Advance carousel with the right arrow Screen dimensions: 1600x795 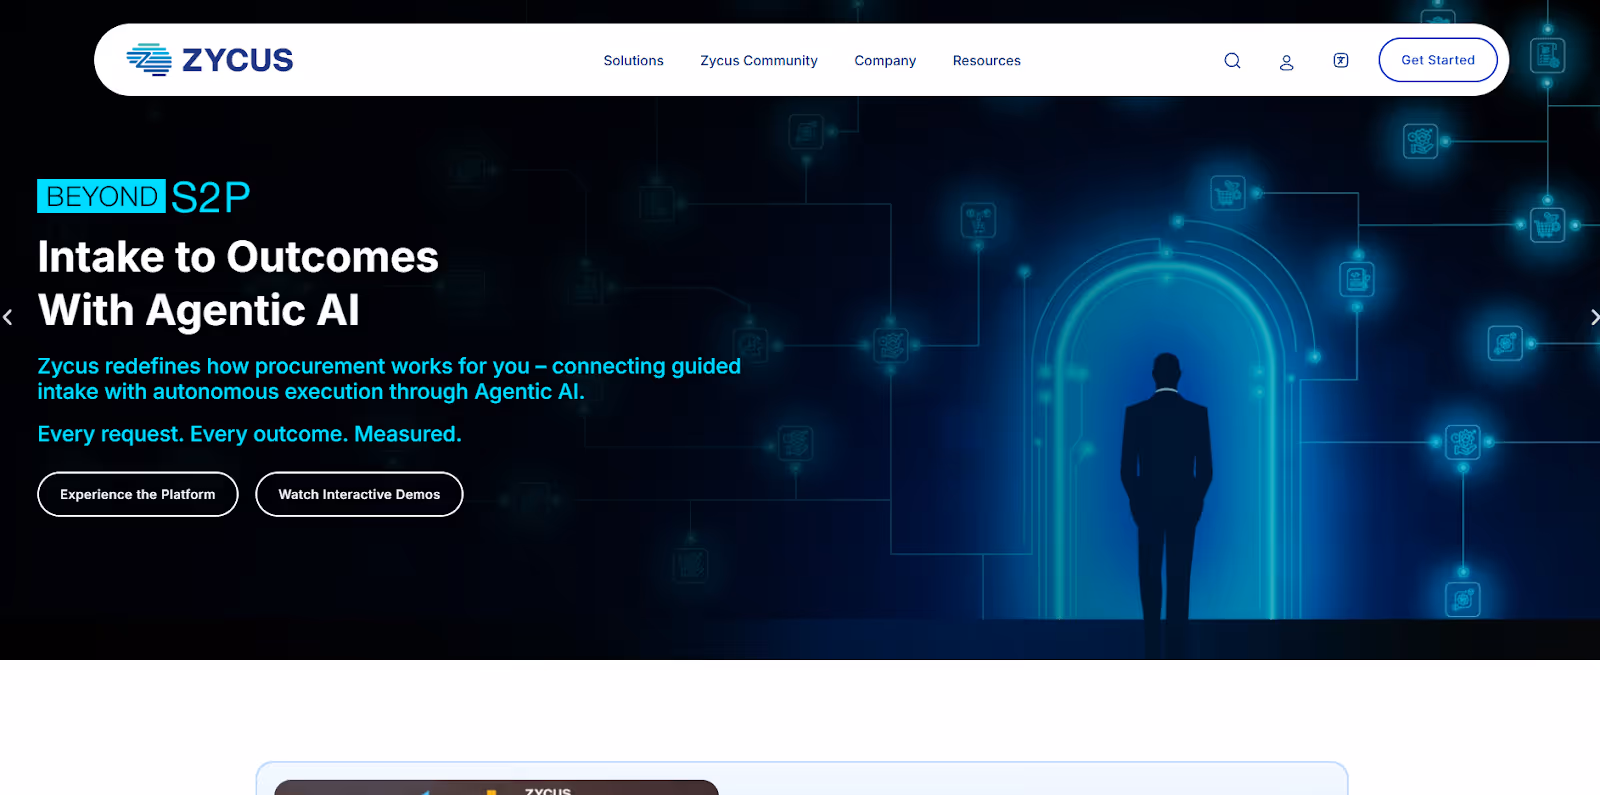tap(1594, 317)
